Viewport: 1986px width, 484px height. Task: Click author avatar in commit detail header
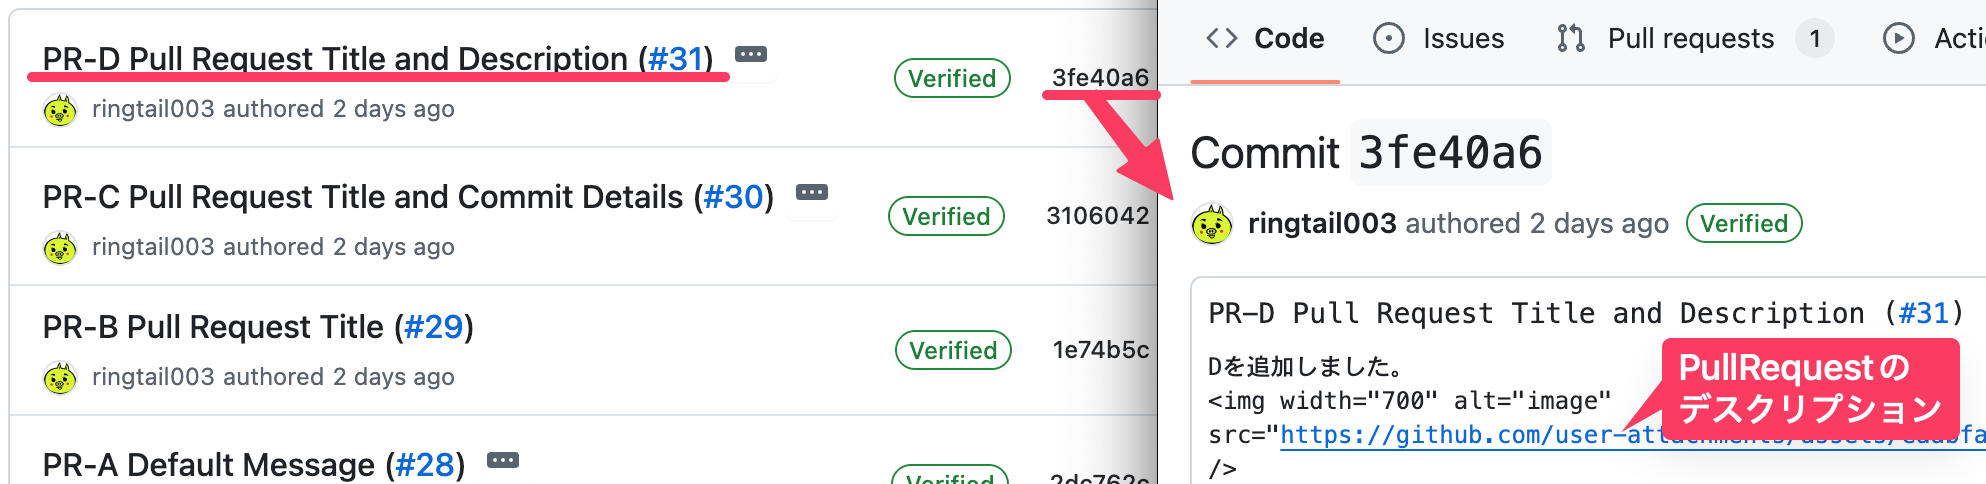1212,224
